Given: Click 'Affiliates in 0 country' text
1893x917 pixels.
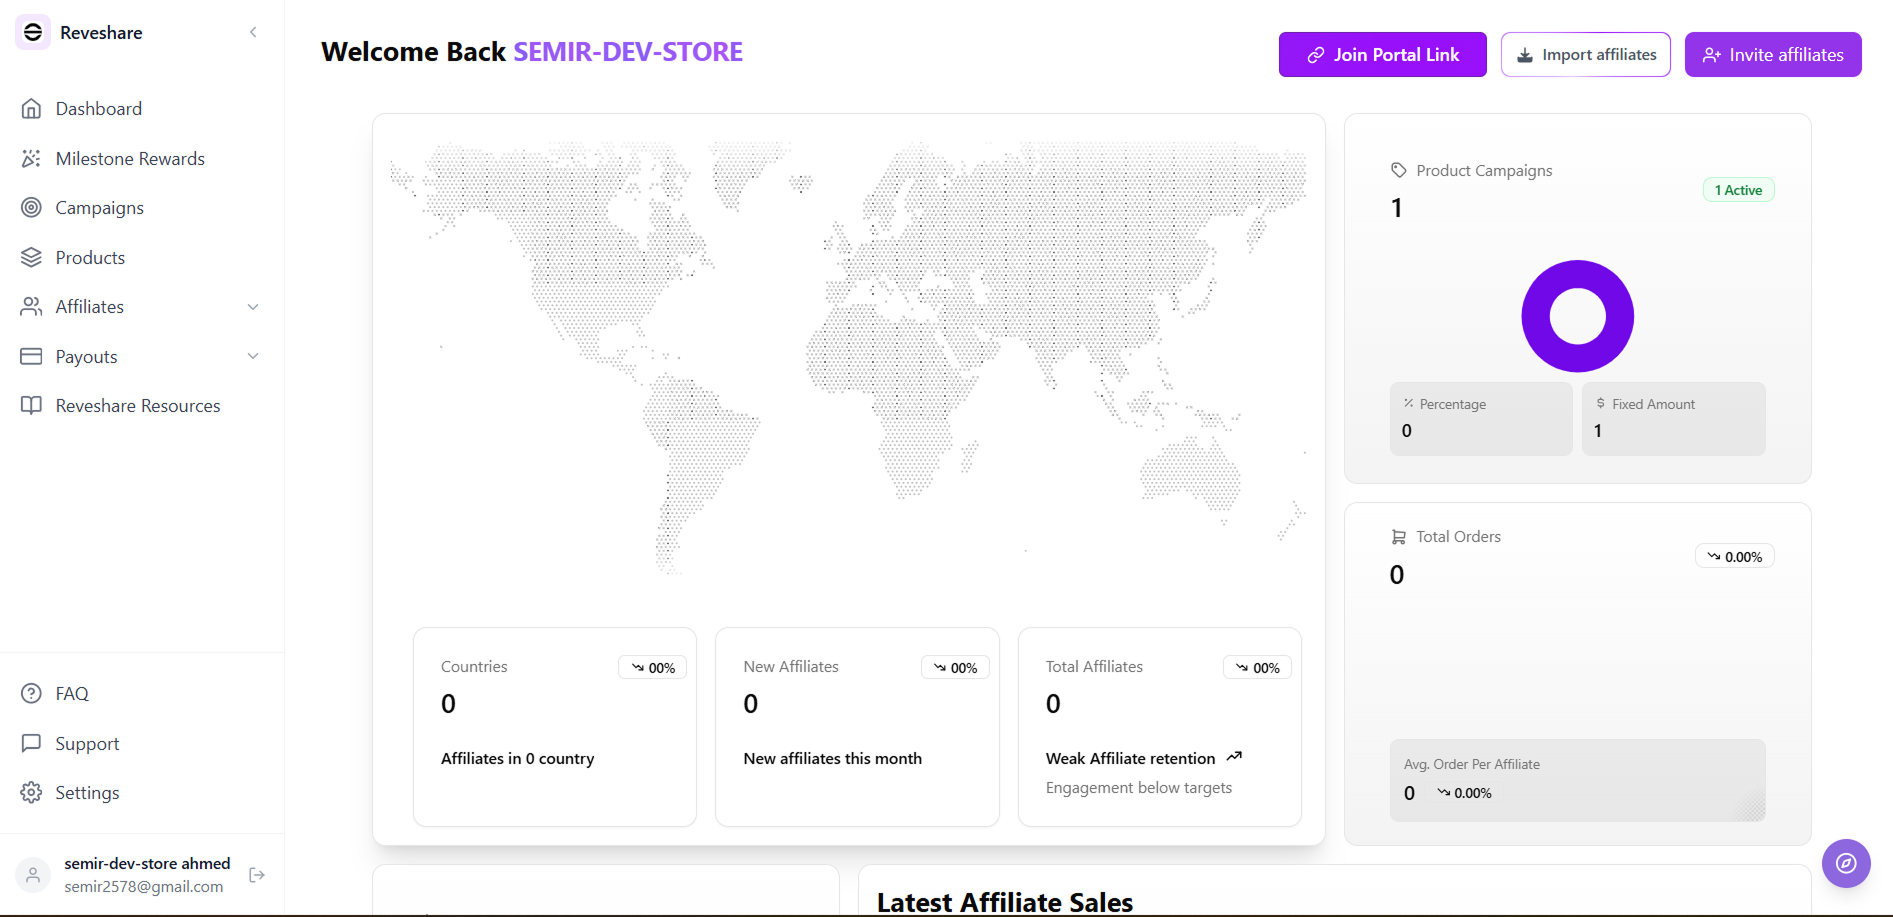Looking at the screenshot, I should point(518,759).
